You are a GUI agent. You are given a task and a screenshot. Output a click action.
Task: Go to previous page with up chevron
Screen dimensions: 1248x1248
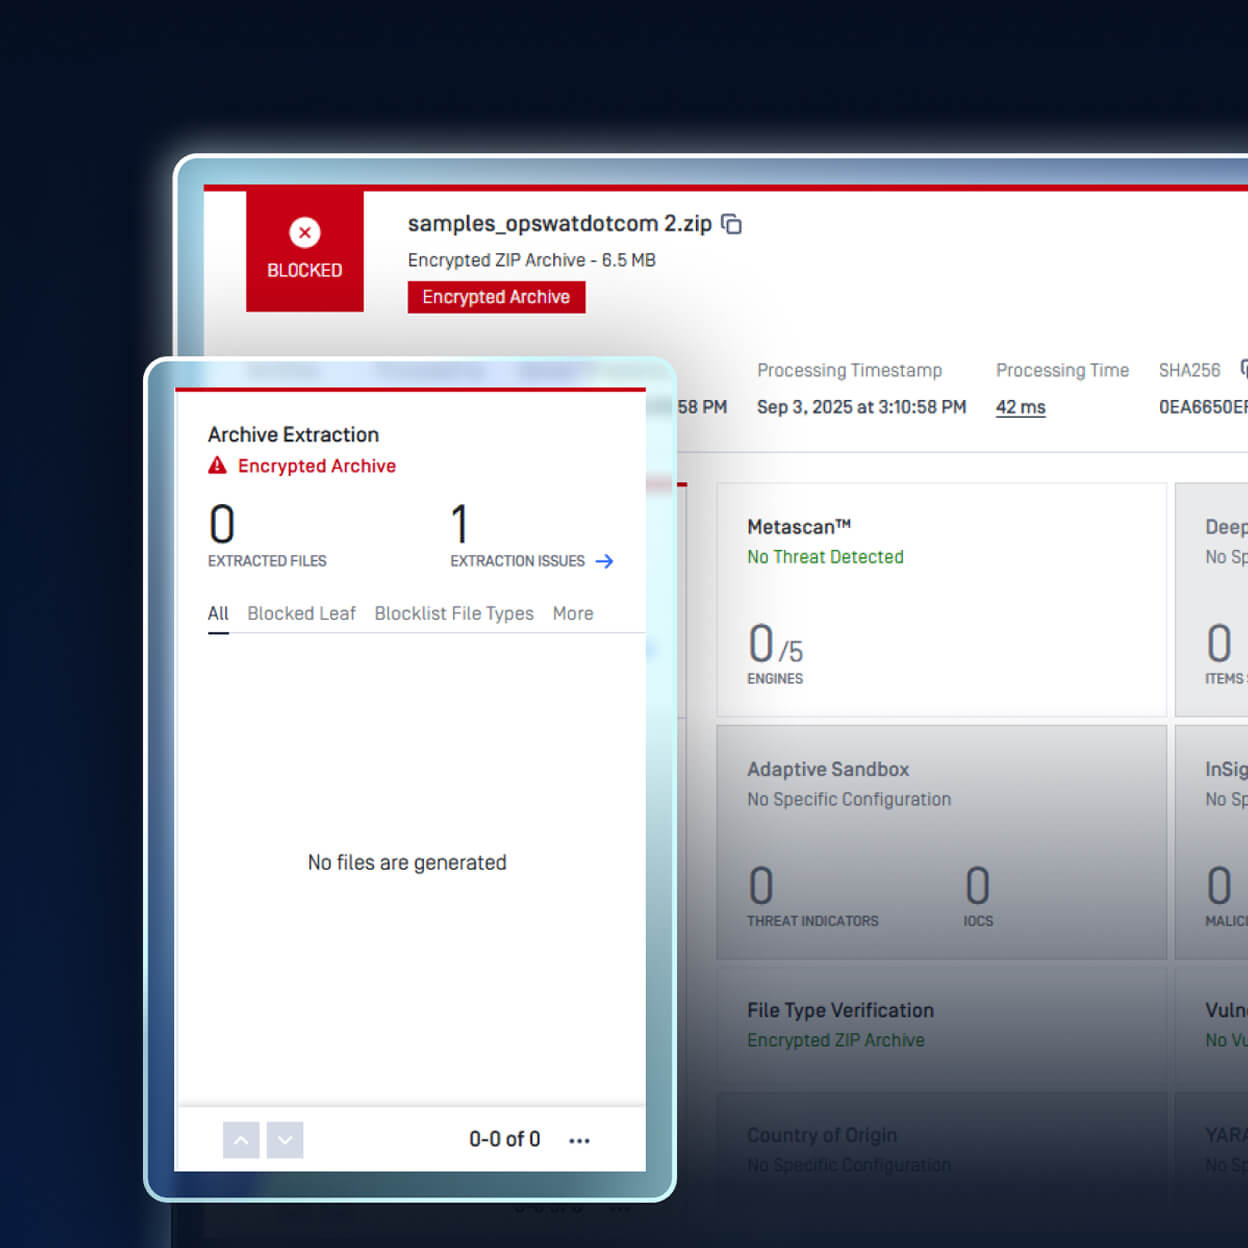[x=241, y=1140]
